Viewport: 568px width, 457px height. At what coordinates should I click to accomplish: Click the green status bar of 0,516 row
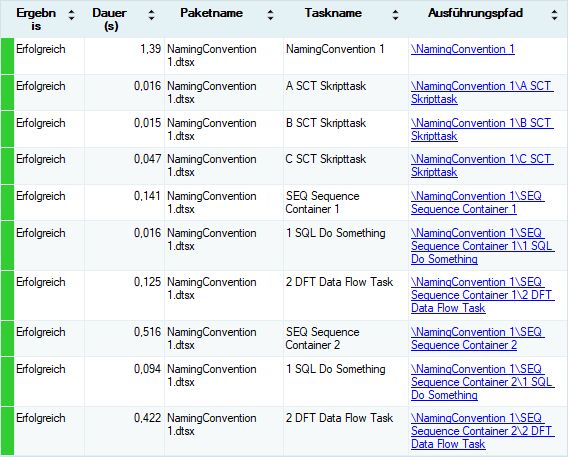click(x=7, y=338)
